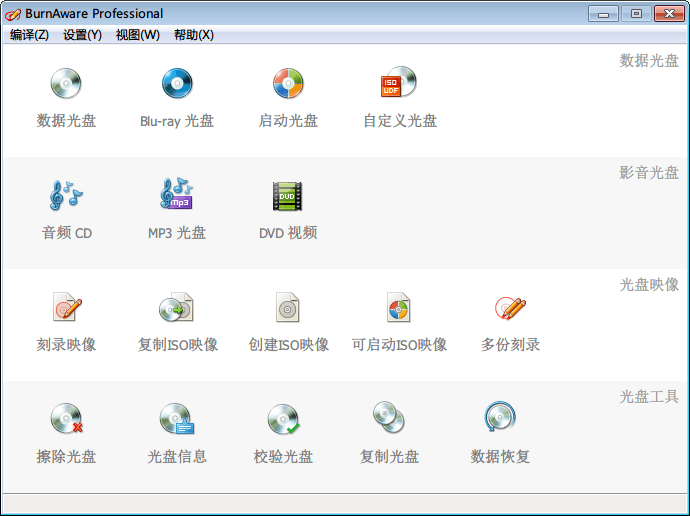
Task: Click the 音频 CD text label
Action: click(67, 233)
